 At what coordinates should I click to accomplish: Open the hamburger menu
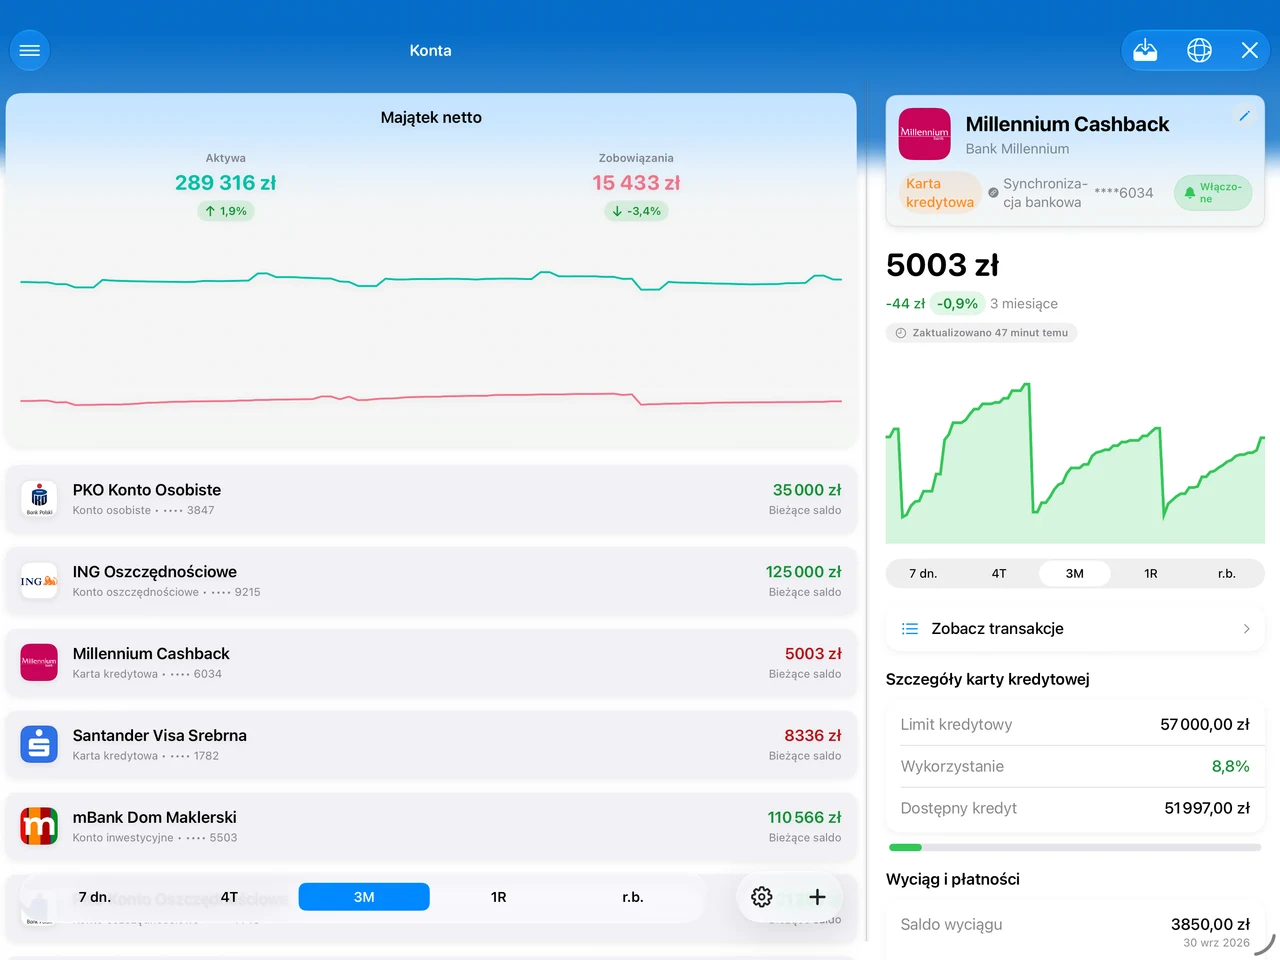(x=30, y=50)
